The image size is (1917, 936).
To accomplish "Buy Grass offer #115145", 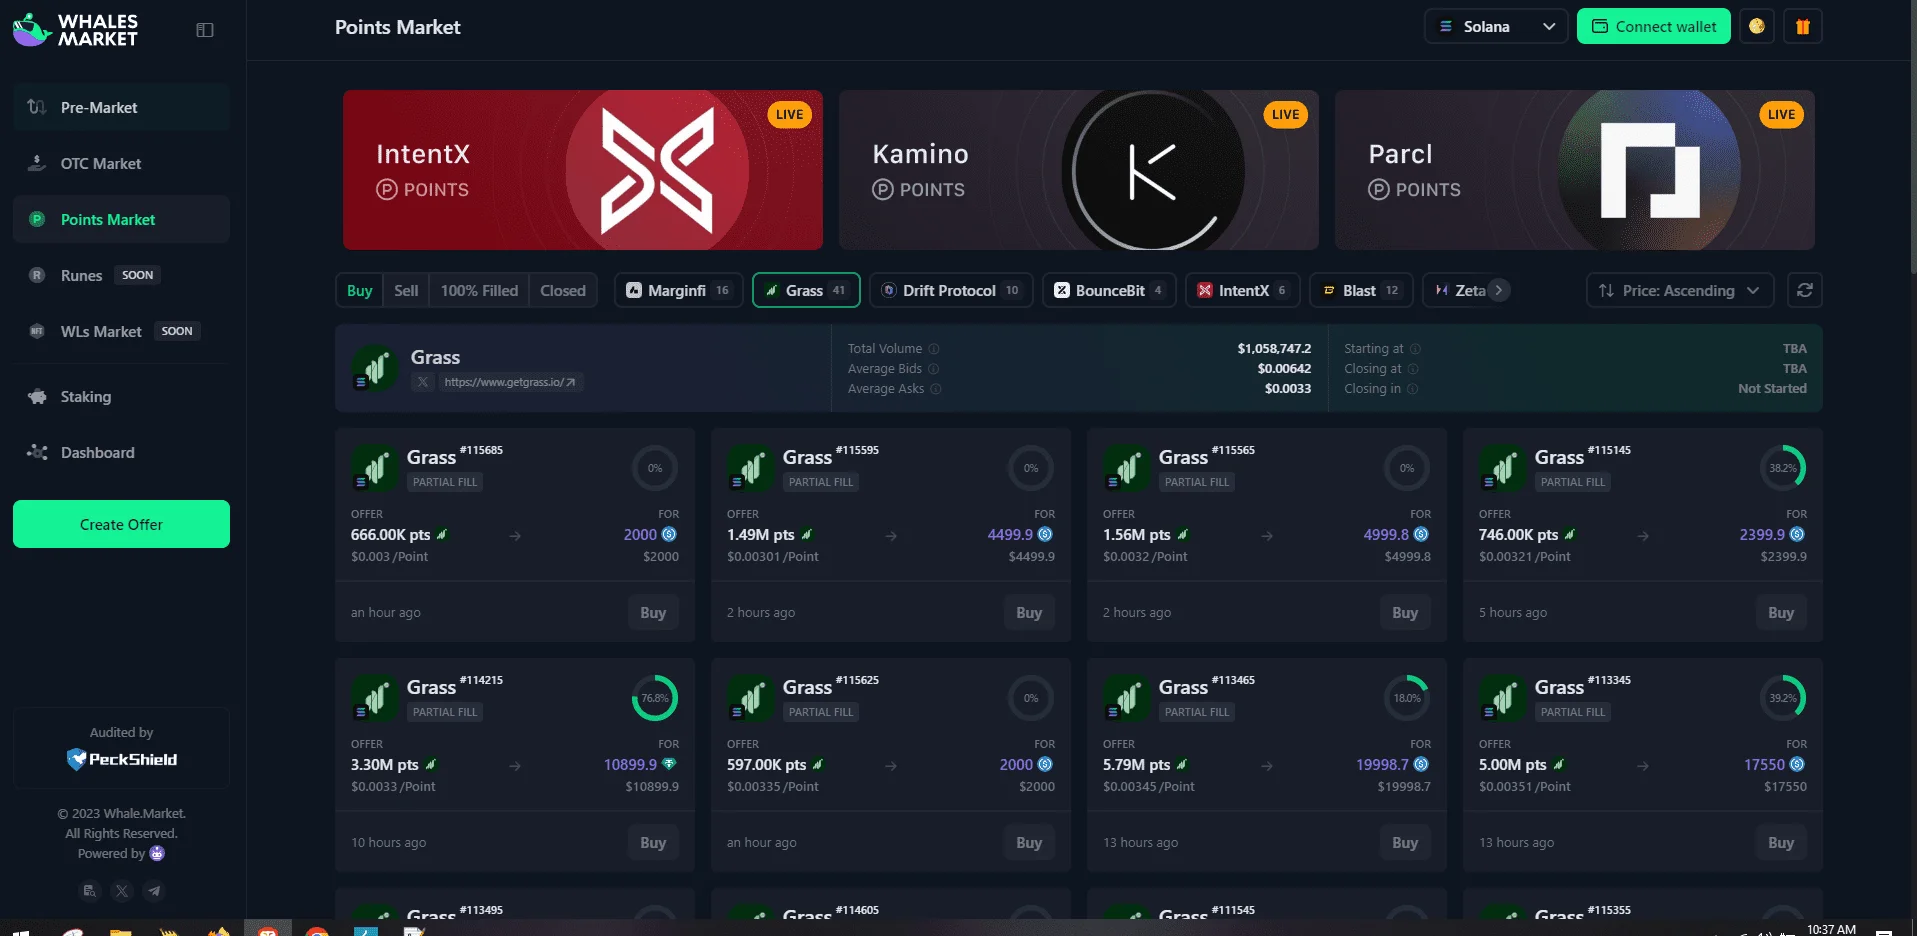I will (x=1781, y=613).
